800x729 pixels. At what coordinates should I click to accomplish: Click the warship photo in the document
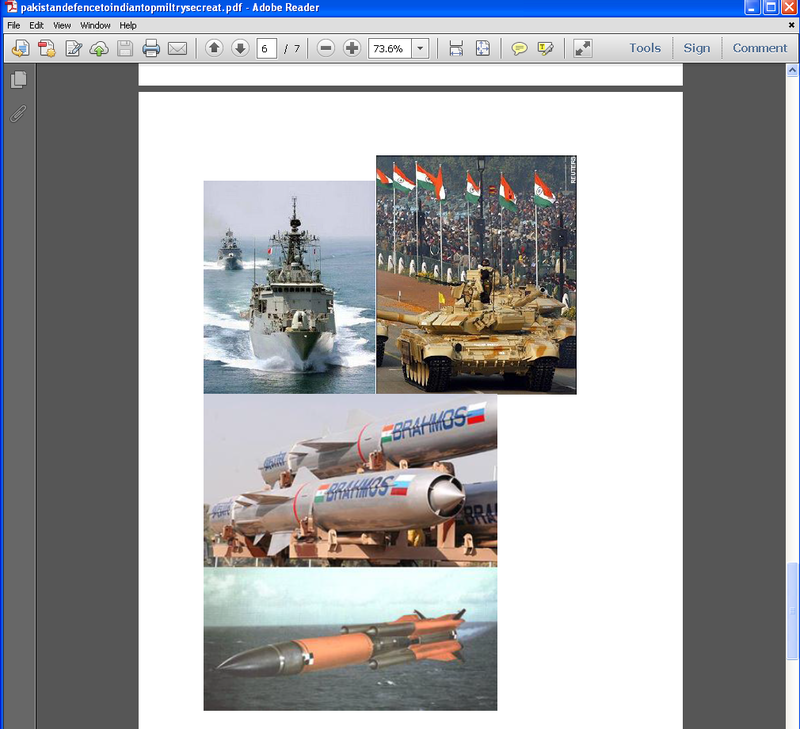[x=289, y=287]
